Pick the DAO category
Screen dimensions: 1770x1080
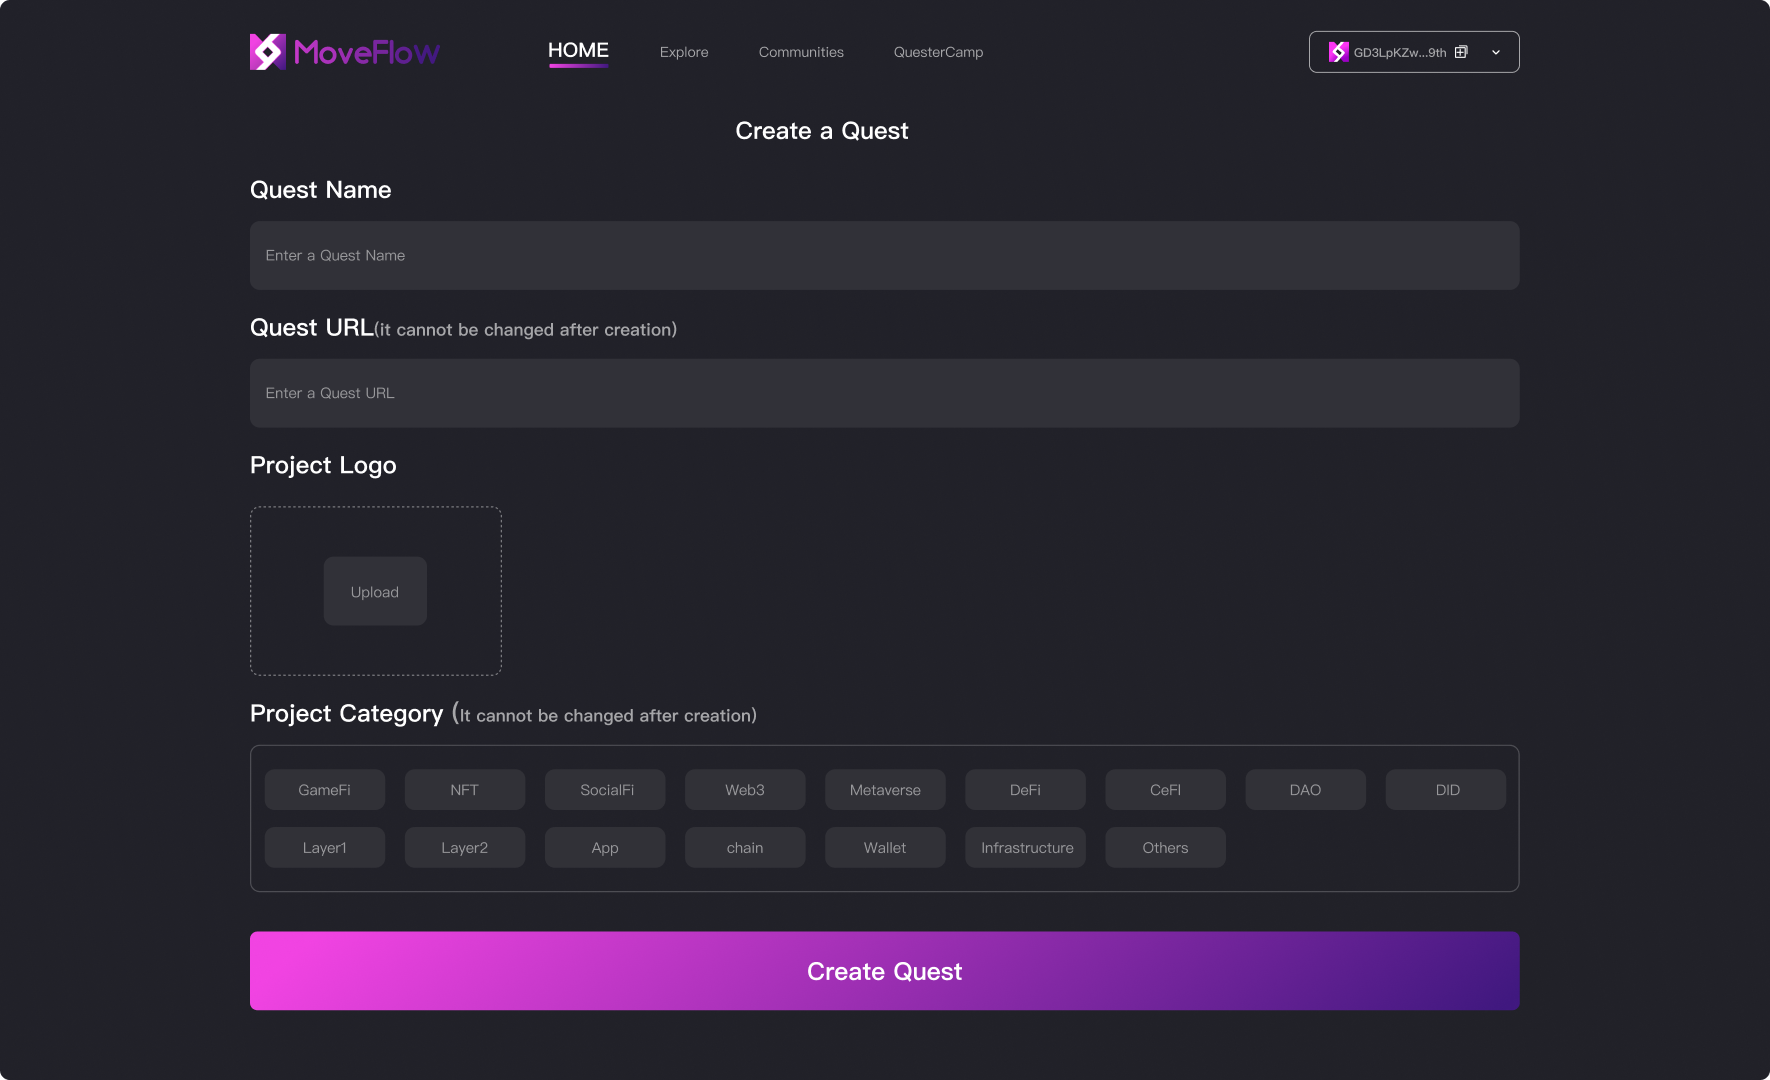pos(1305,790)
